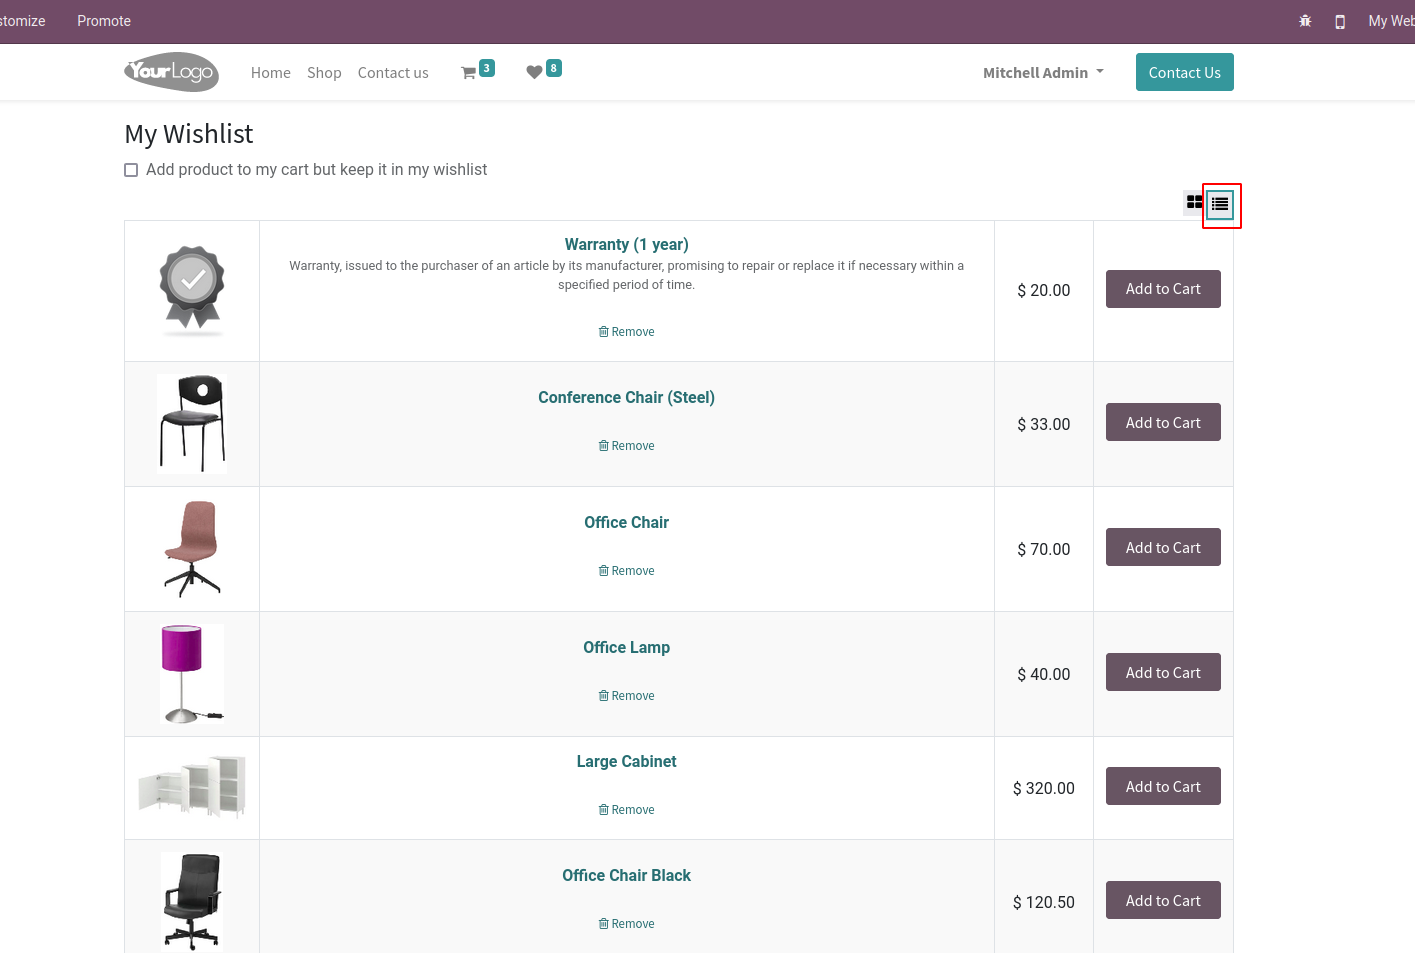
Task: Expand the Mitchell Admin user dropdown
Action: click(1043, 73)
